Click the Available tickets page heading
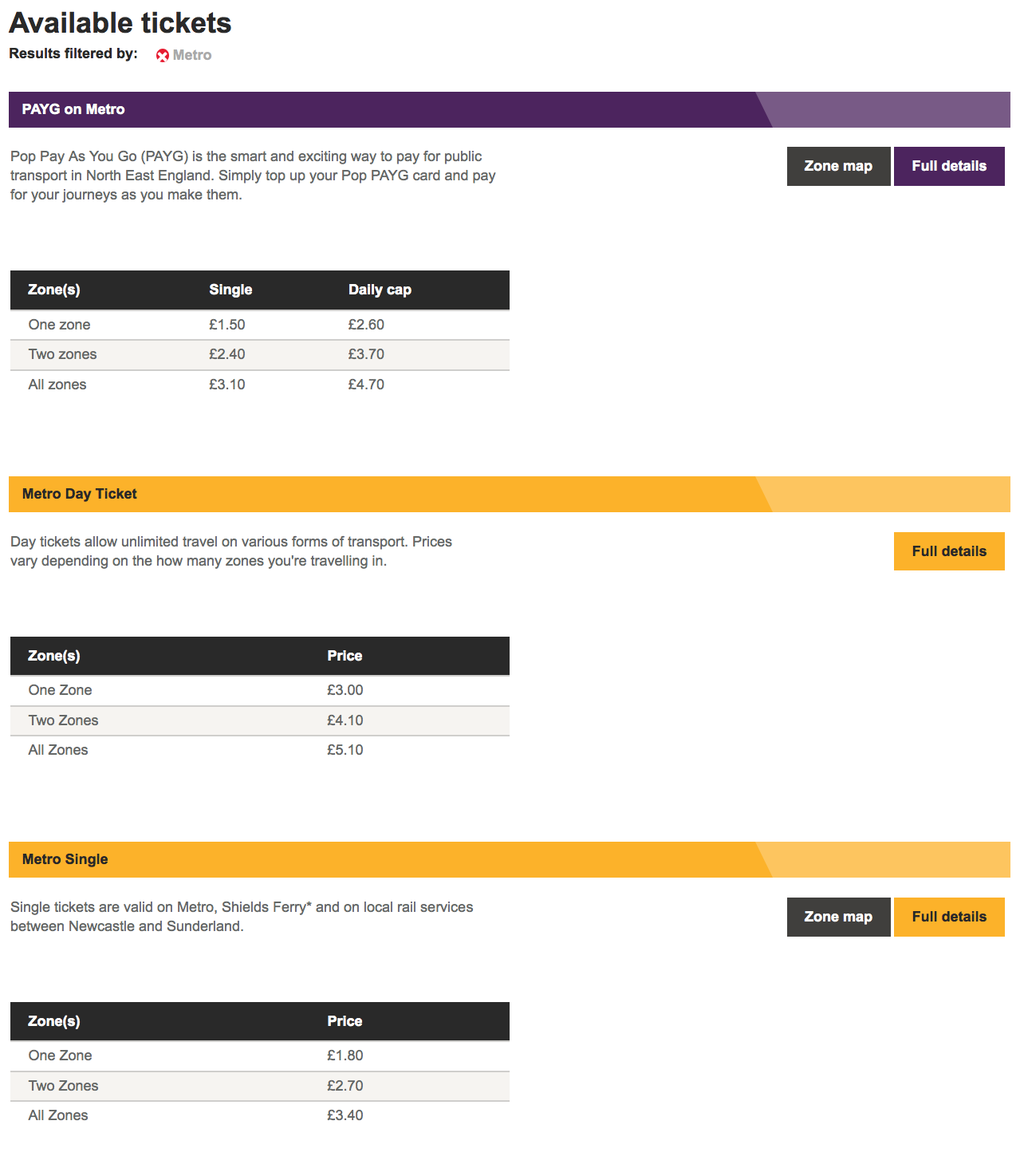 120,23
